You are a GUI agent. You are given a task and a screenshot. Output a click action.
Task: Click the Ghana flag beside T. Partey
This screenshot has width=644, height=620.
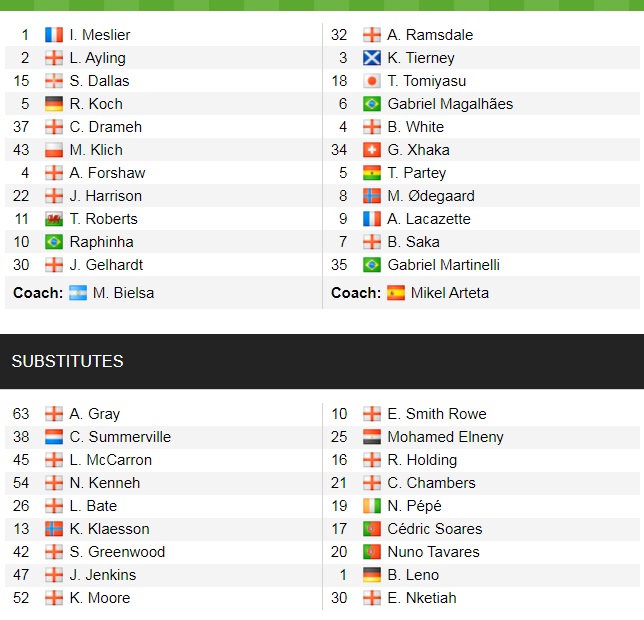pos(372,173)
